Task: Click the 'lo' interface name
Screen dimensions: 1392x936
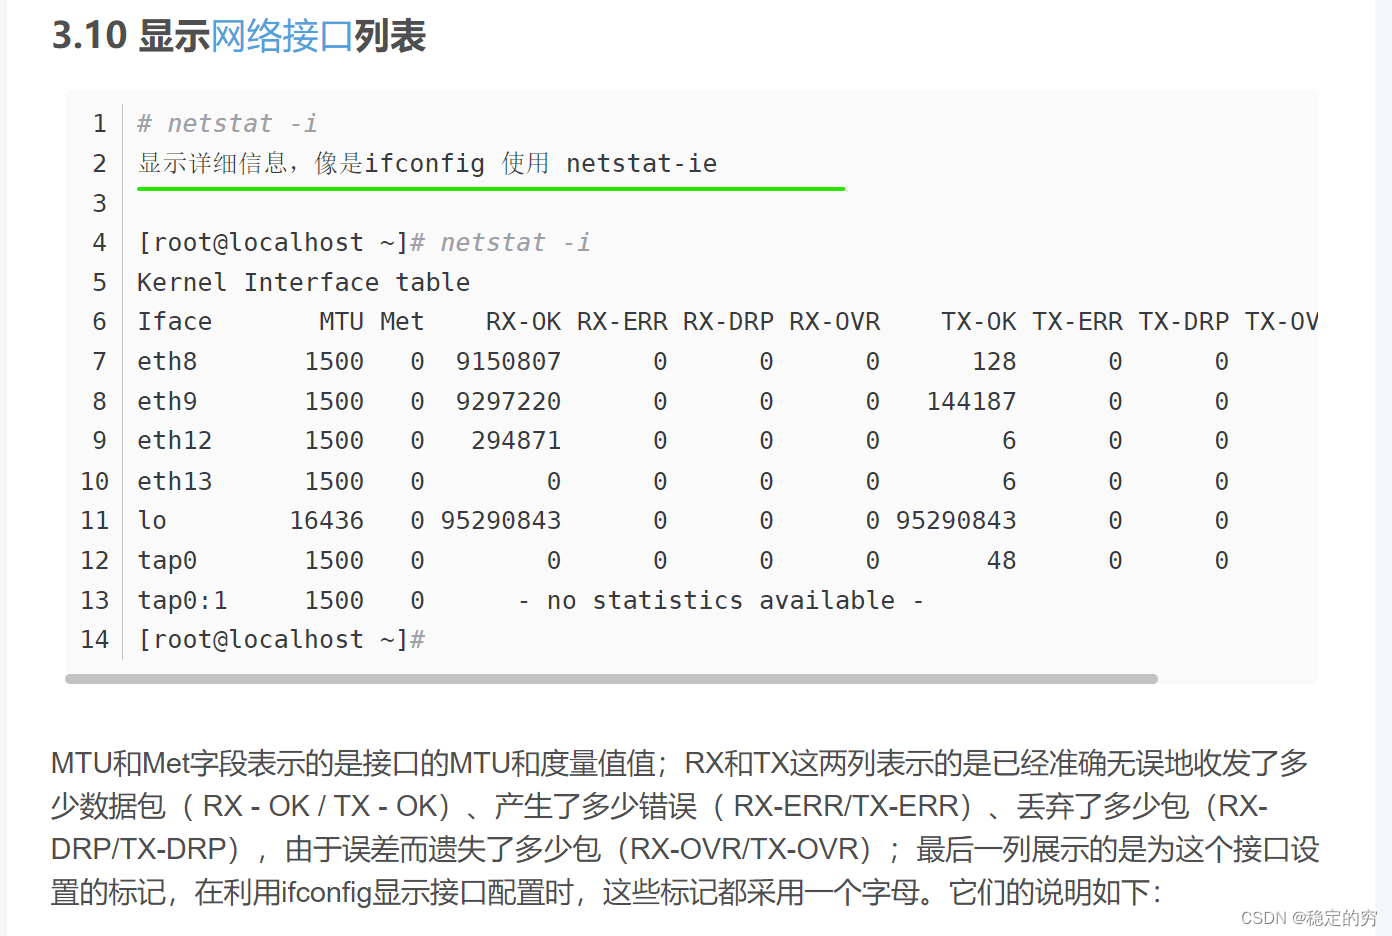Action: click(152, 520)
